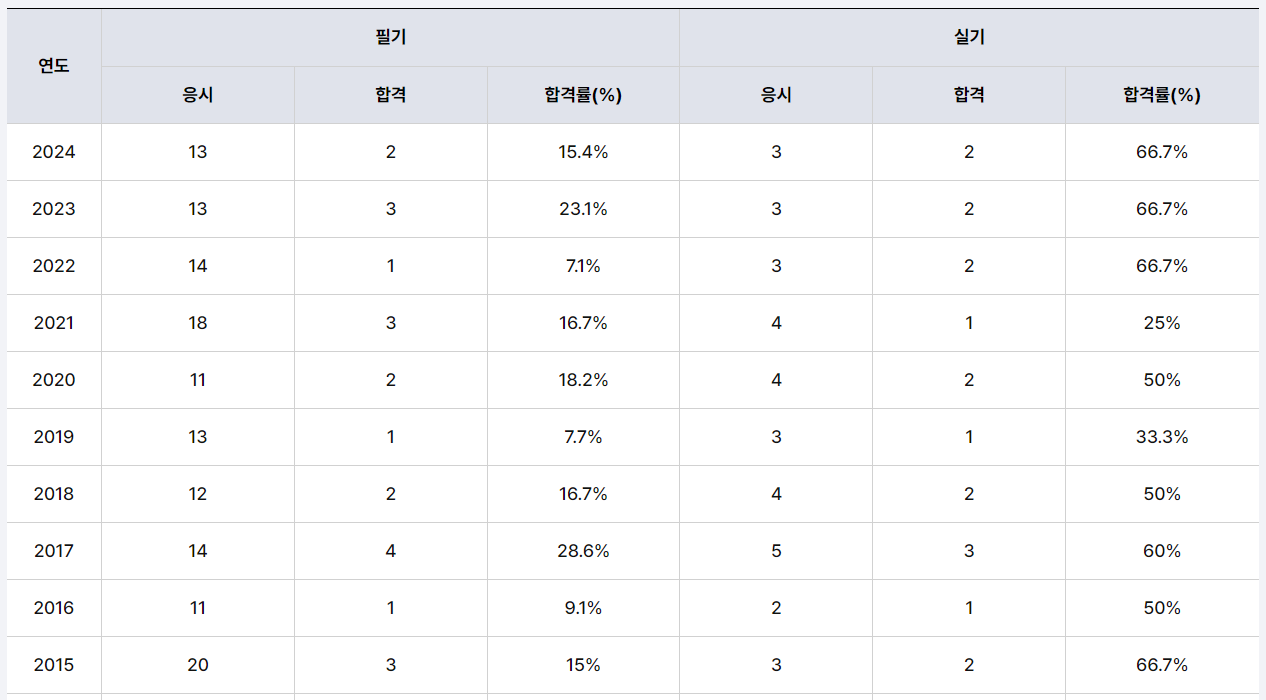Click the 합격 header under 실기
Viewport: 1266px width, 700px height.
tap(969, 95)
